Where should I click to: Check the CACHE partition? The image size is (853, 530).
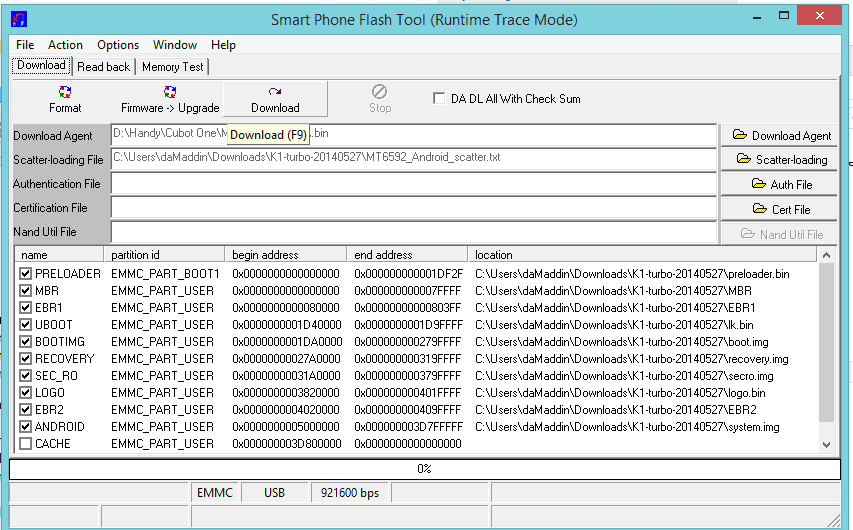click(x=25, y=443)
